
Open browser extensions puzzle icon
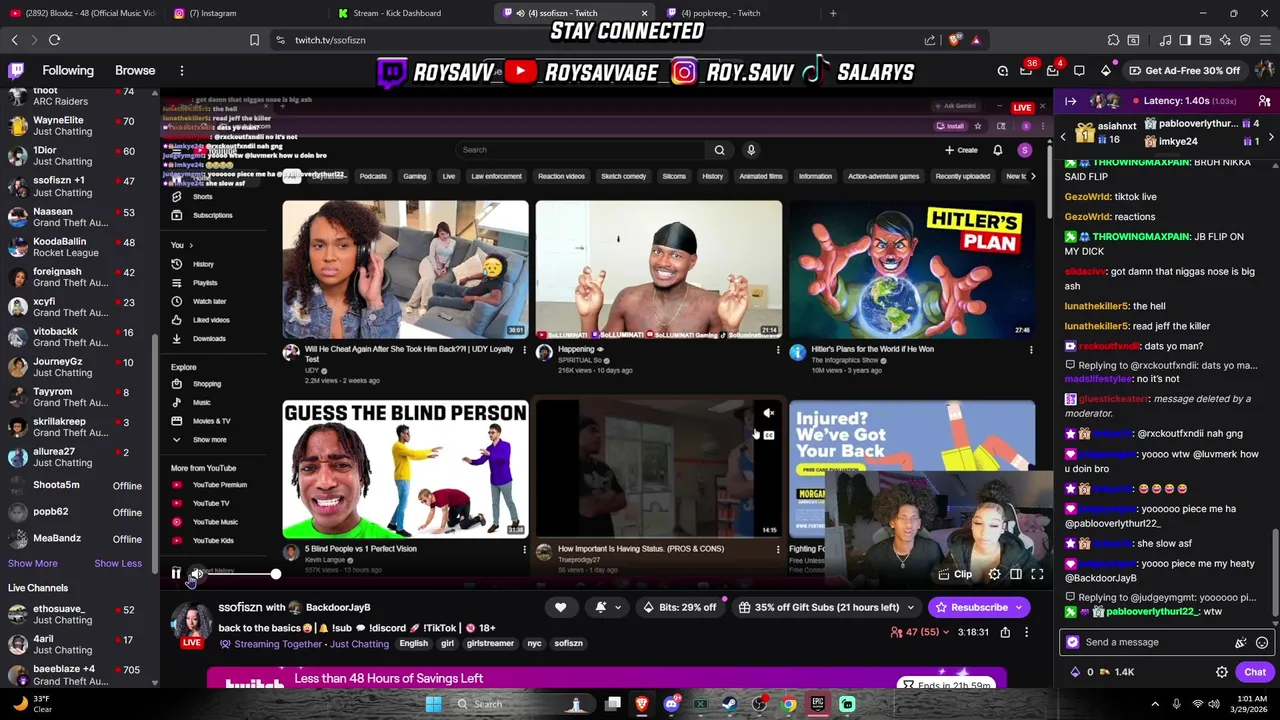pyautogui.click(x=1113, y=40)
